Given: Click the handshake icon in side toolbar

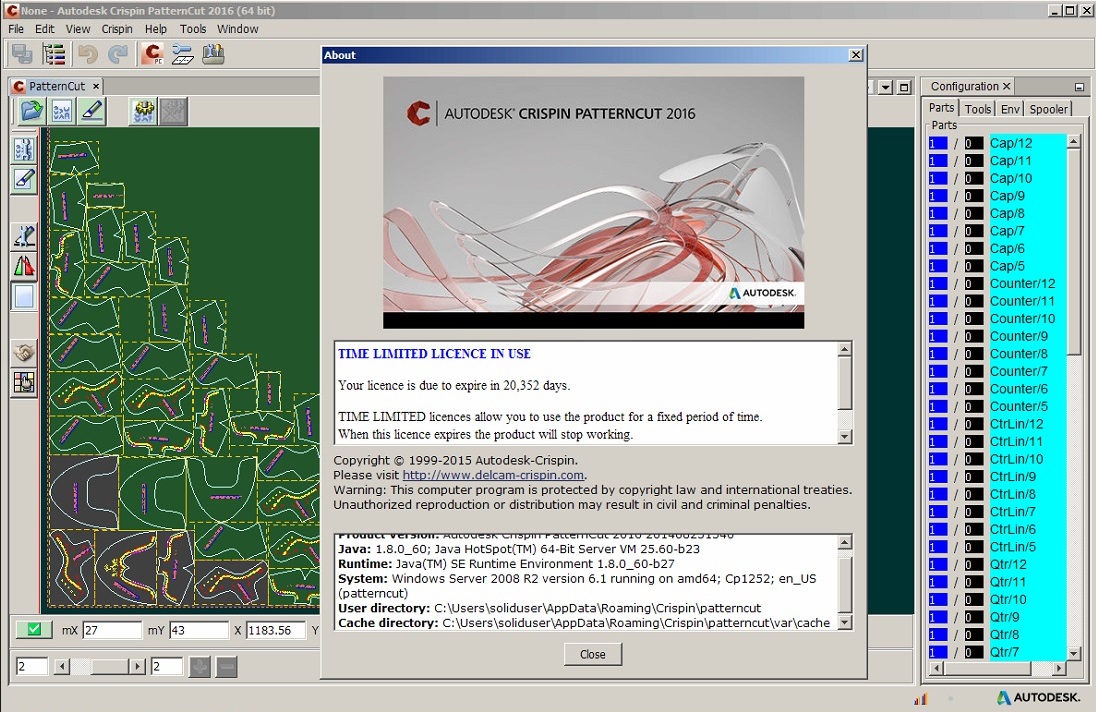Looking at the screenshot, I should click(x=24, y=352).
